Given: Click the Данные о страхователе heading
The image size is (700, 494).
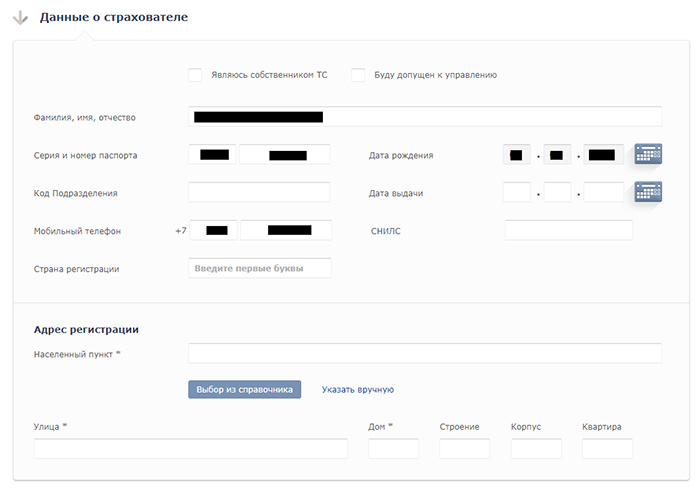Looking at the screenshot, I should click(x=114, y=17).
